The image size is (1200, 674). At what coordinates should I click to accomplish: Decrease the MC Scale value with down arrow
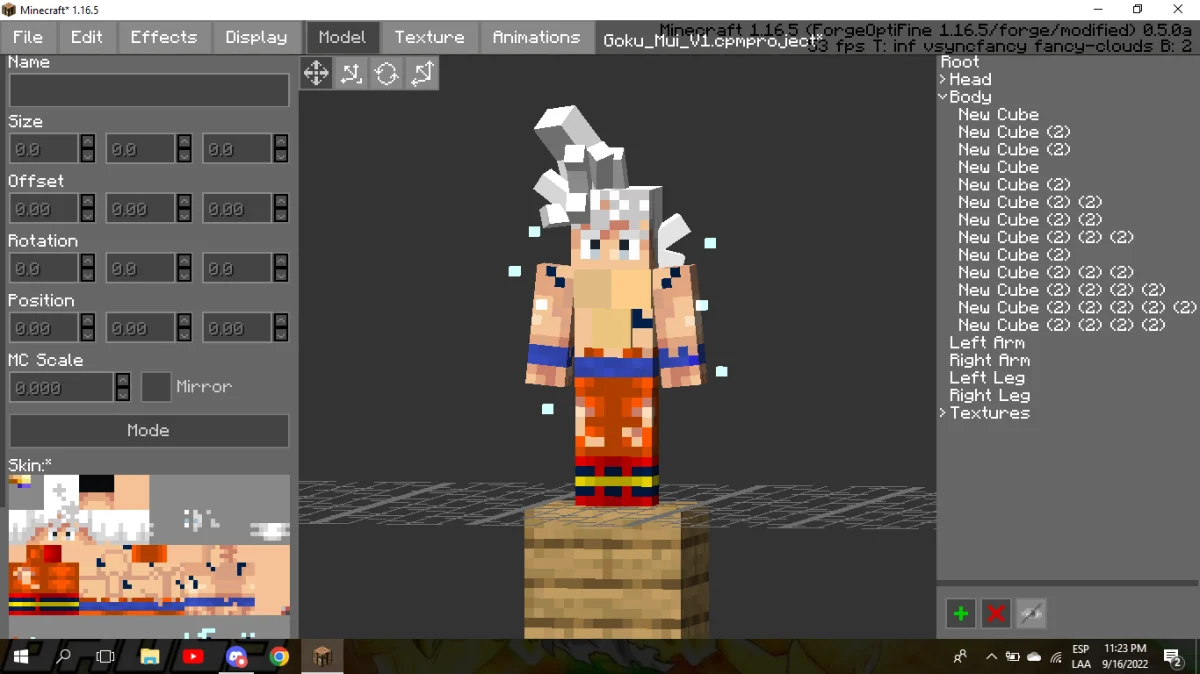[x=123, y=395]
